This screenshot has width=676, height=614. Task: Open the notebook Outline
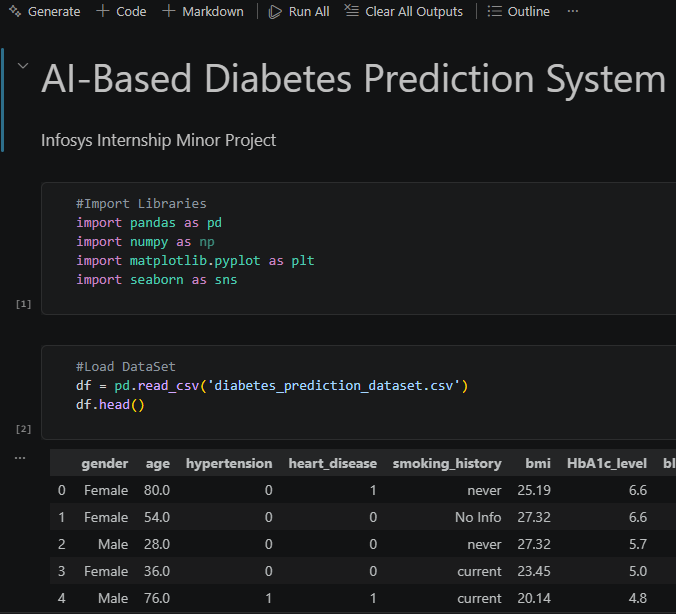(518, 11)
